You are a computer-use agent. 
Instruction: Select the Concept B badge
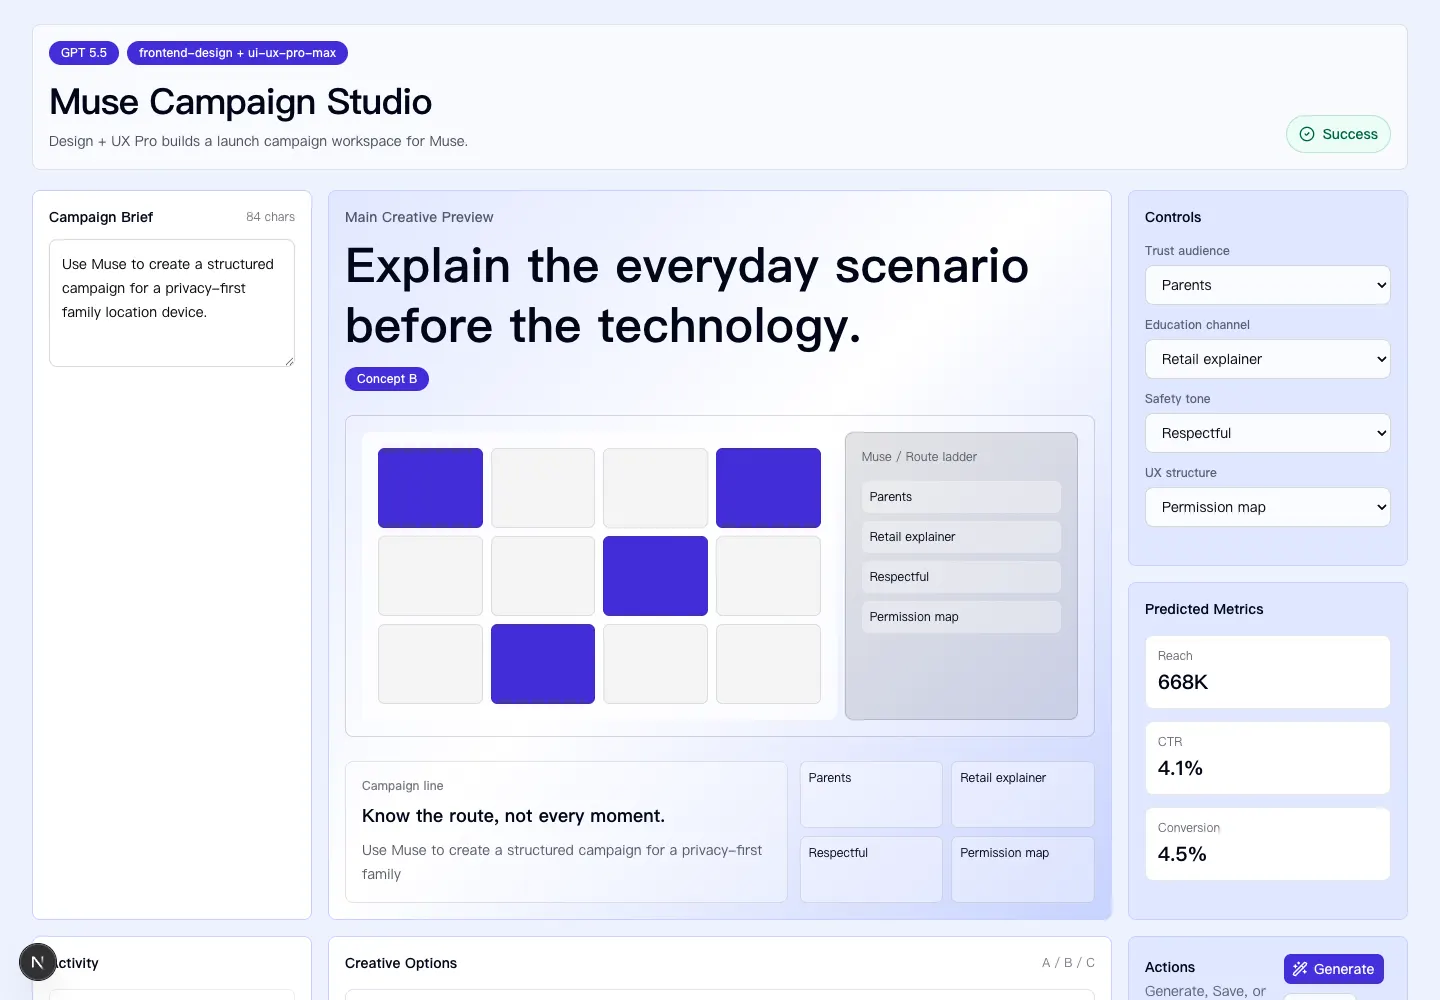coord(387,379)
